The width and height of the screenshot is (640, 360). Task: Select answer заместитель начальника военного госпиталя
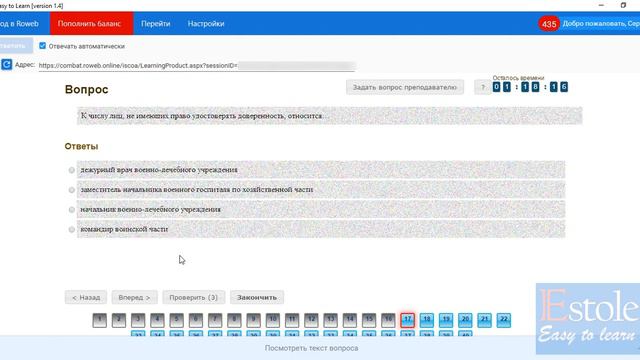[71, 190]
